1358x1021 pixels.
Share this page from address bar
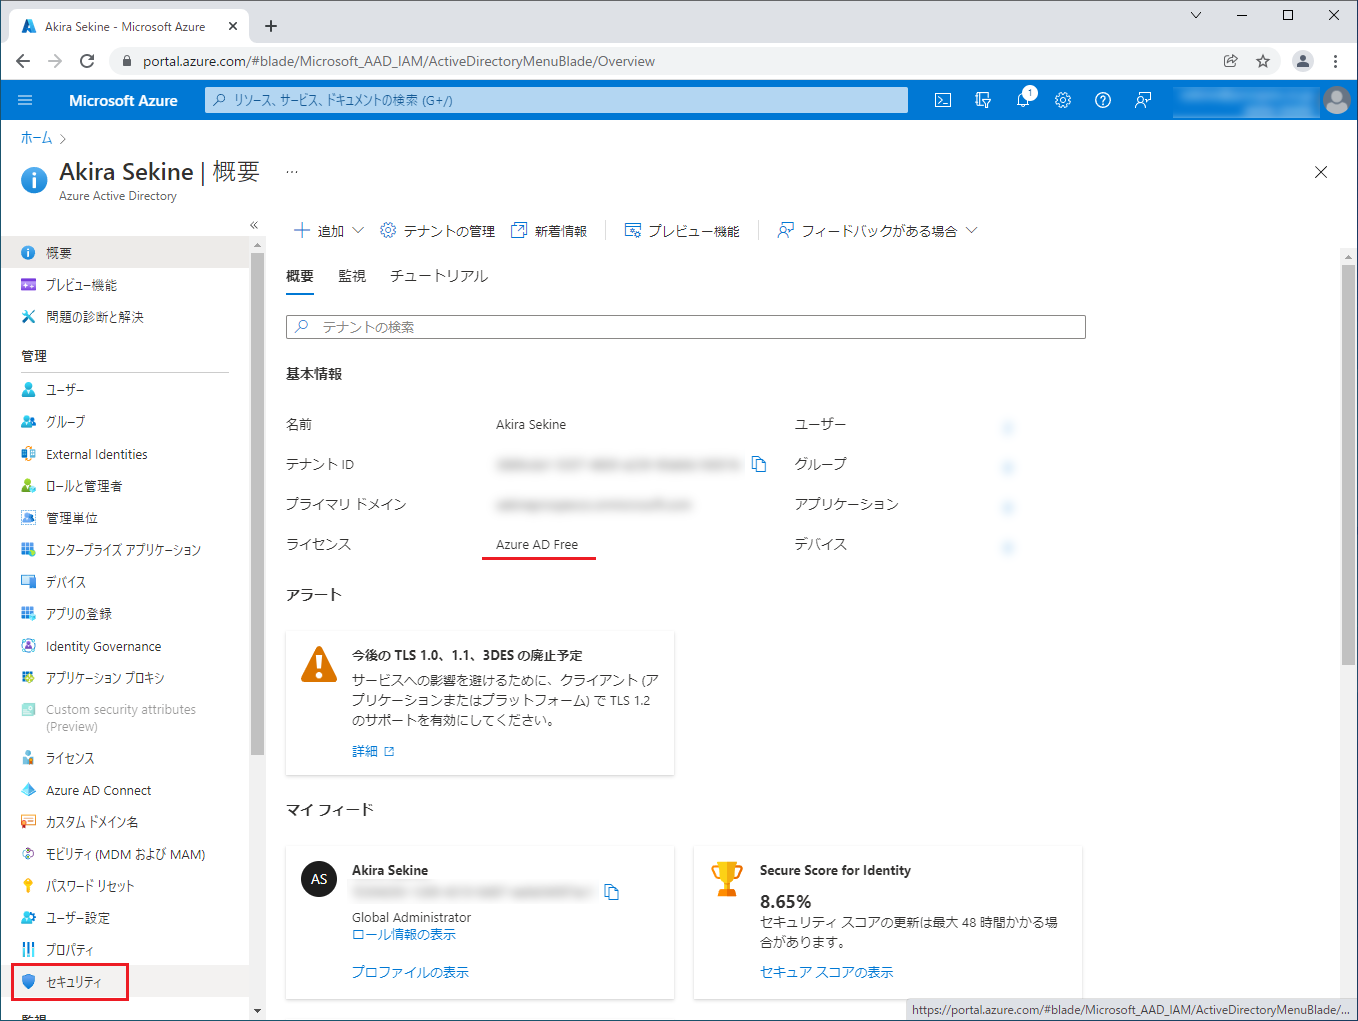point(1231,61)
